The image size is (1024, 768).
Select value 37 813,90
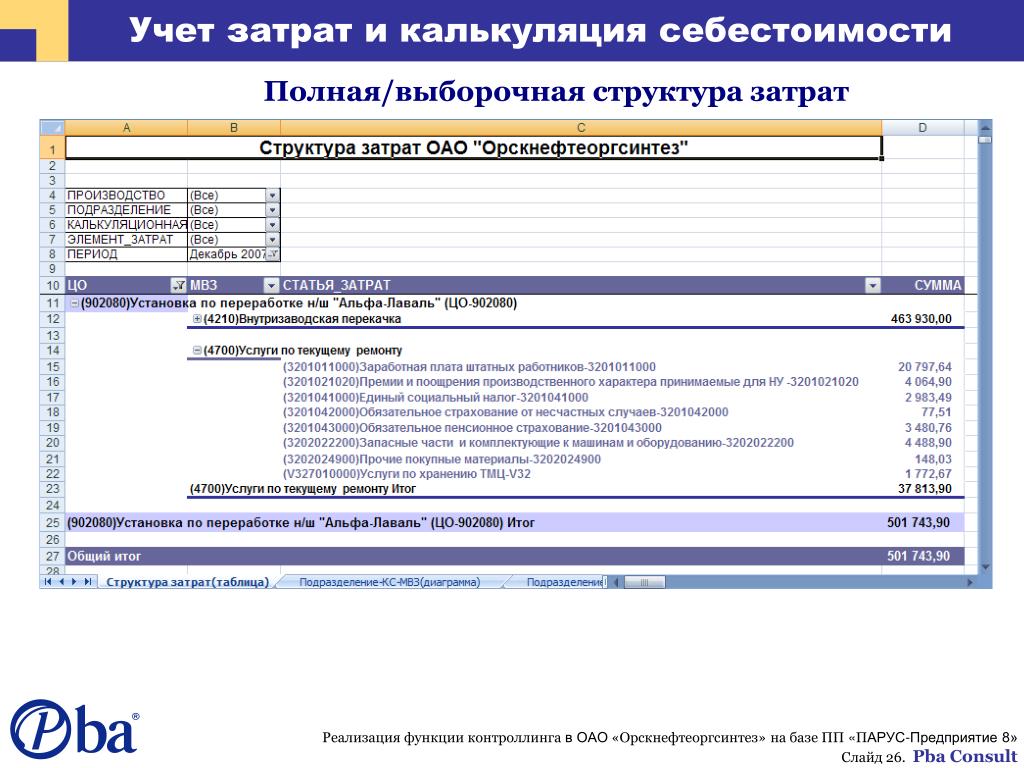pyautogui.click(x=925, y=488)
